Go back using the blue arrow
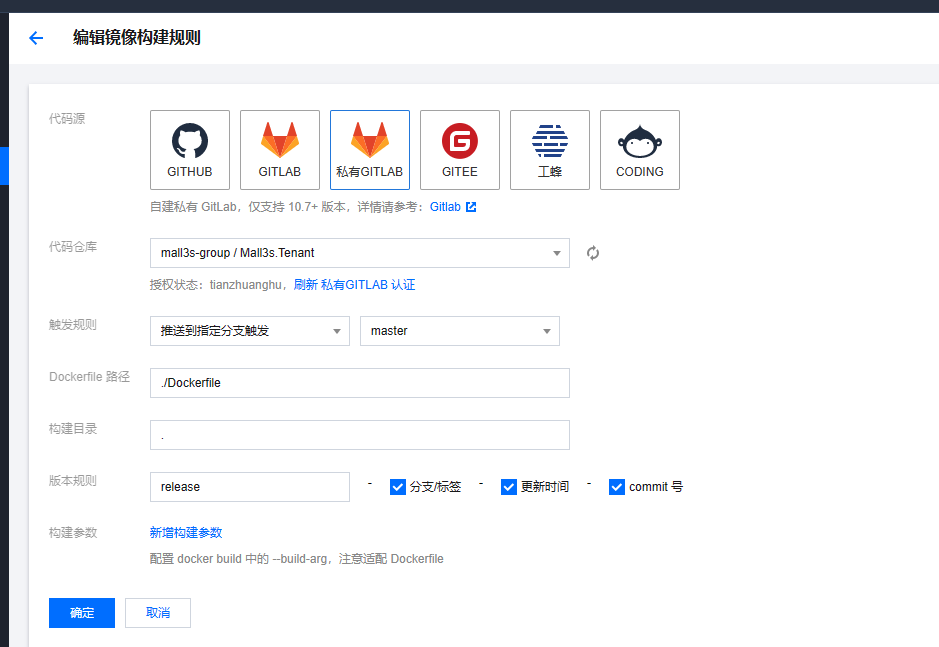The image size is (939, 647). [36, 38]
